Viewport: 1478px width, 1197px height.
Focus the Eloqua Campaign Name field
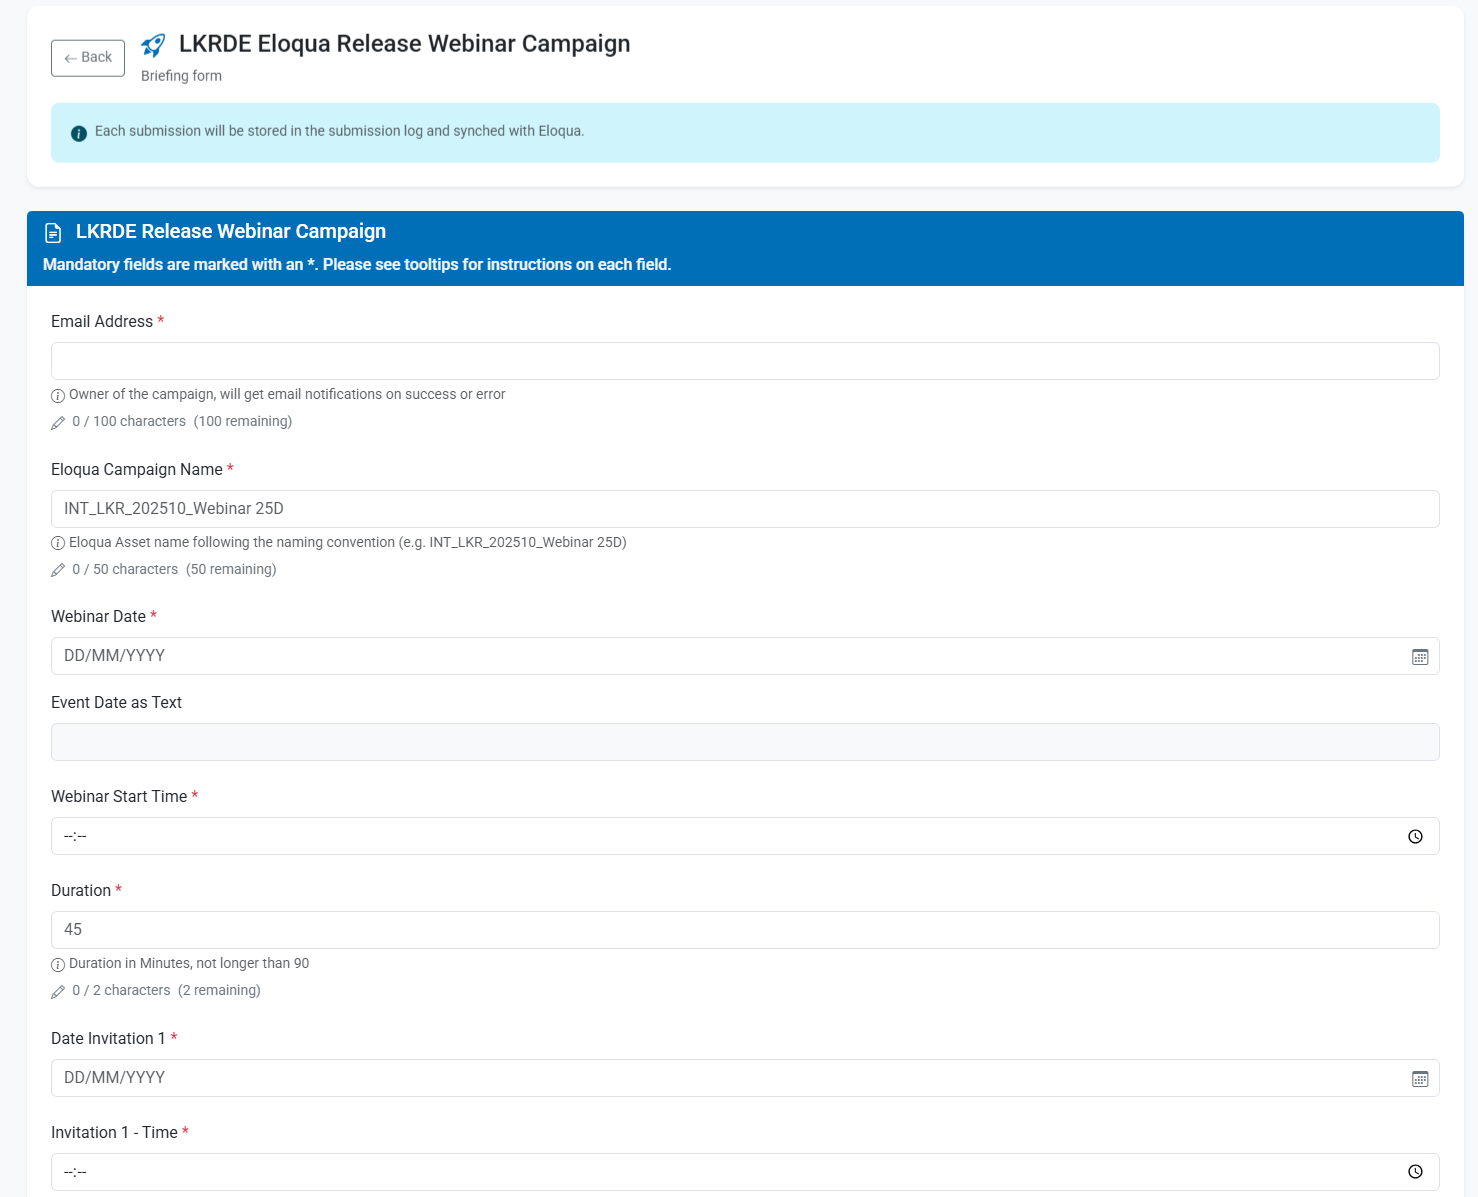pos(745,509)
